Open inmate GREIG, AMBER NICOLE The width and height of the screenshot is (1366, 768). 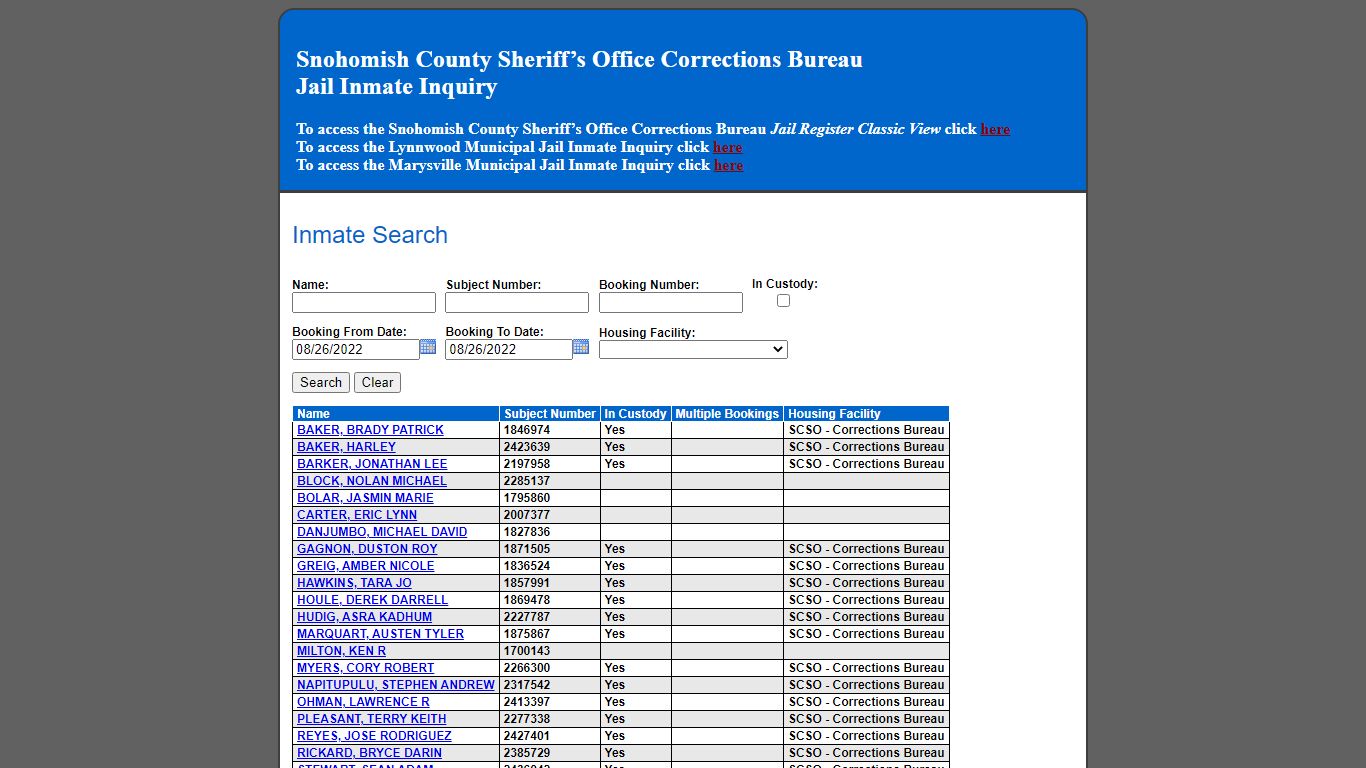tap(366, 566)
